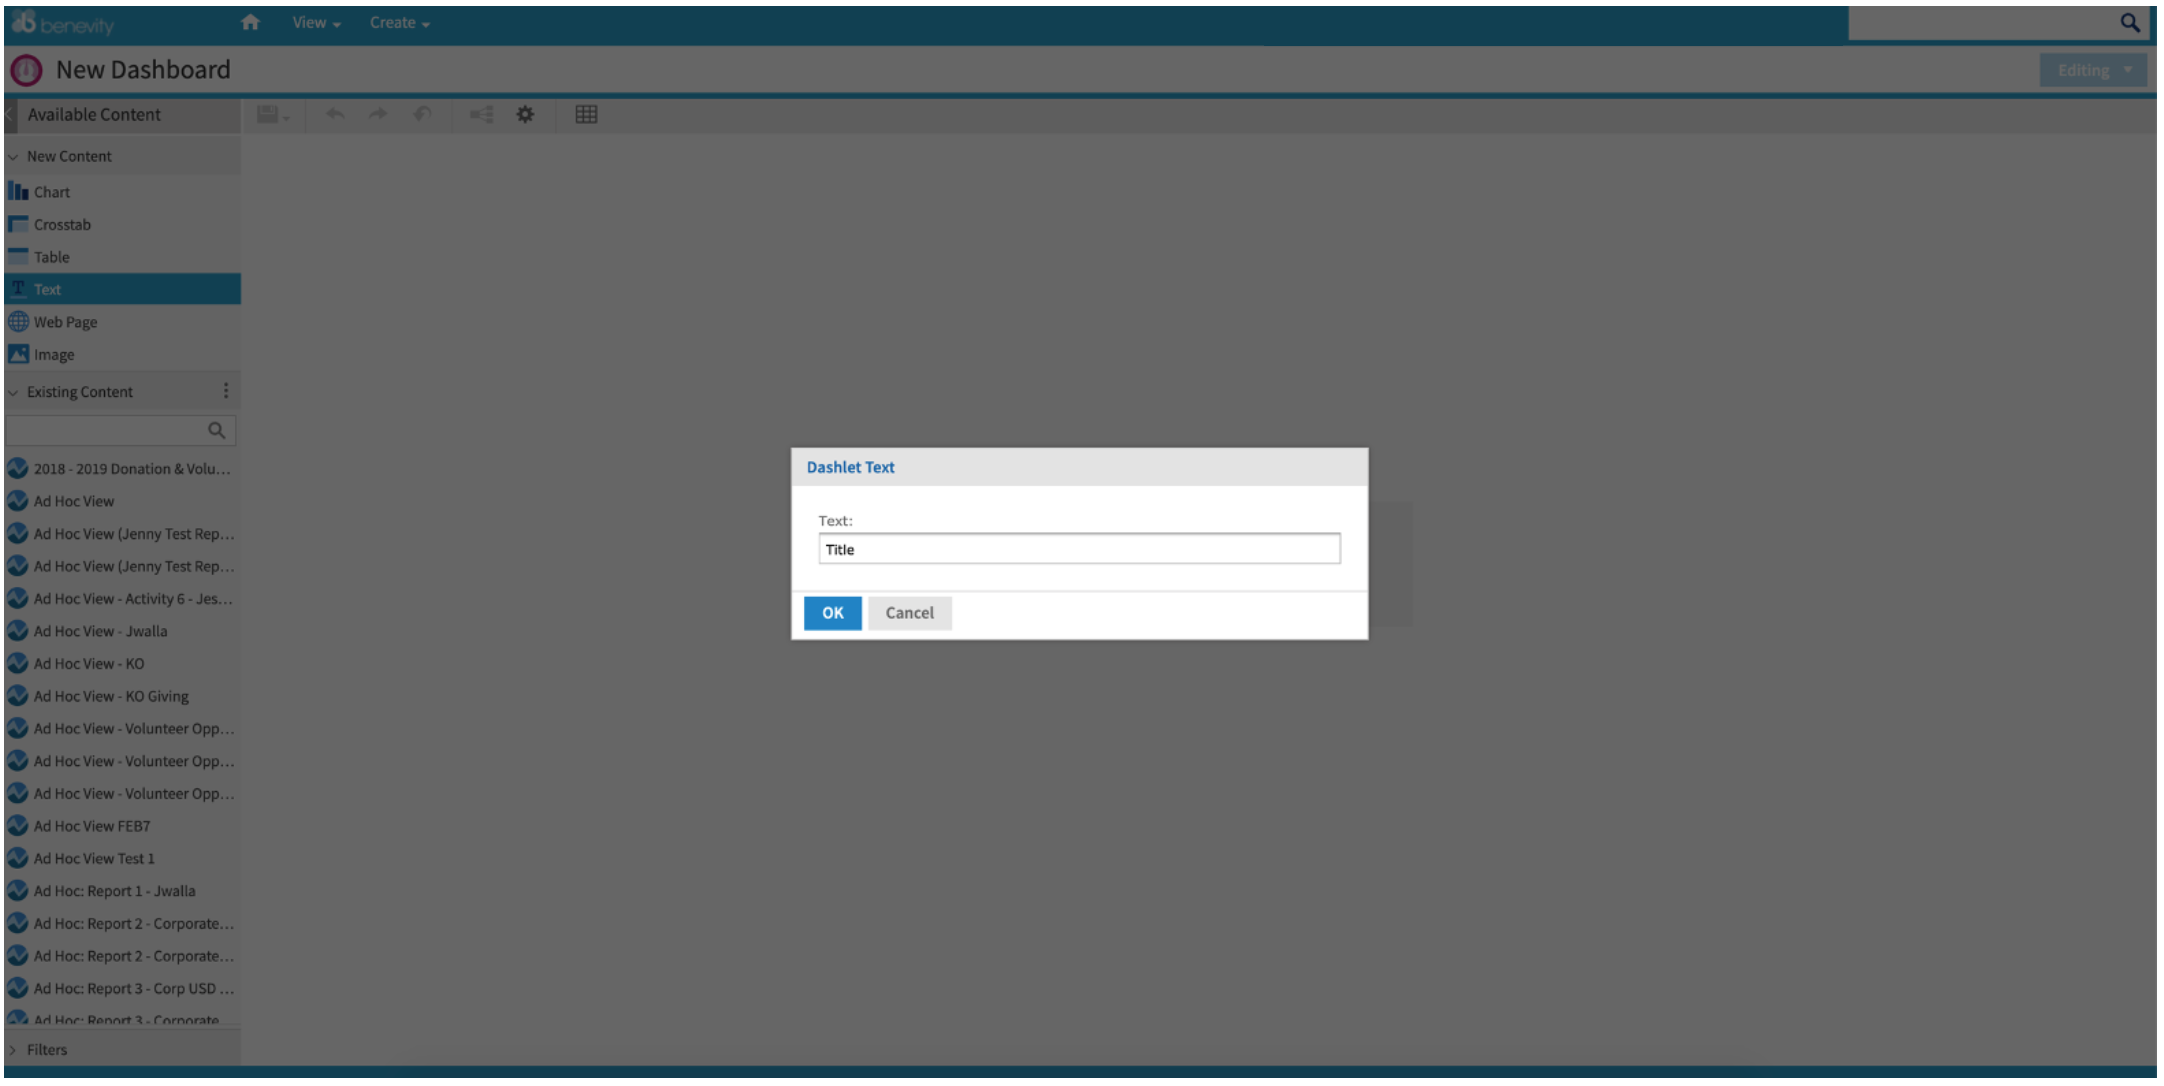Click the Cancel button

point(909,613)
